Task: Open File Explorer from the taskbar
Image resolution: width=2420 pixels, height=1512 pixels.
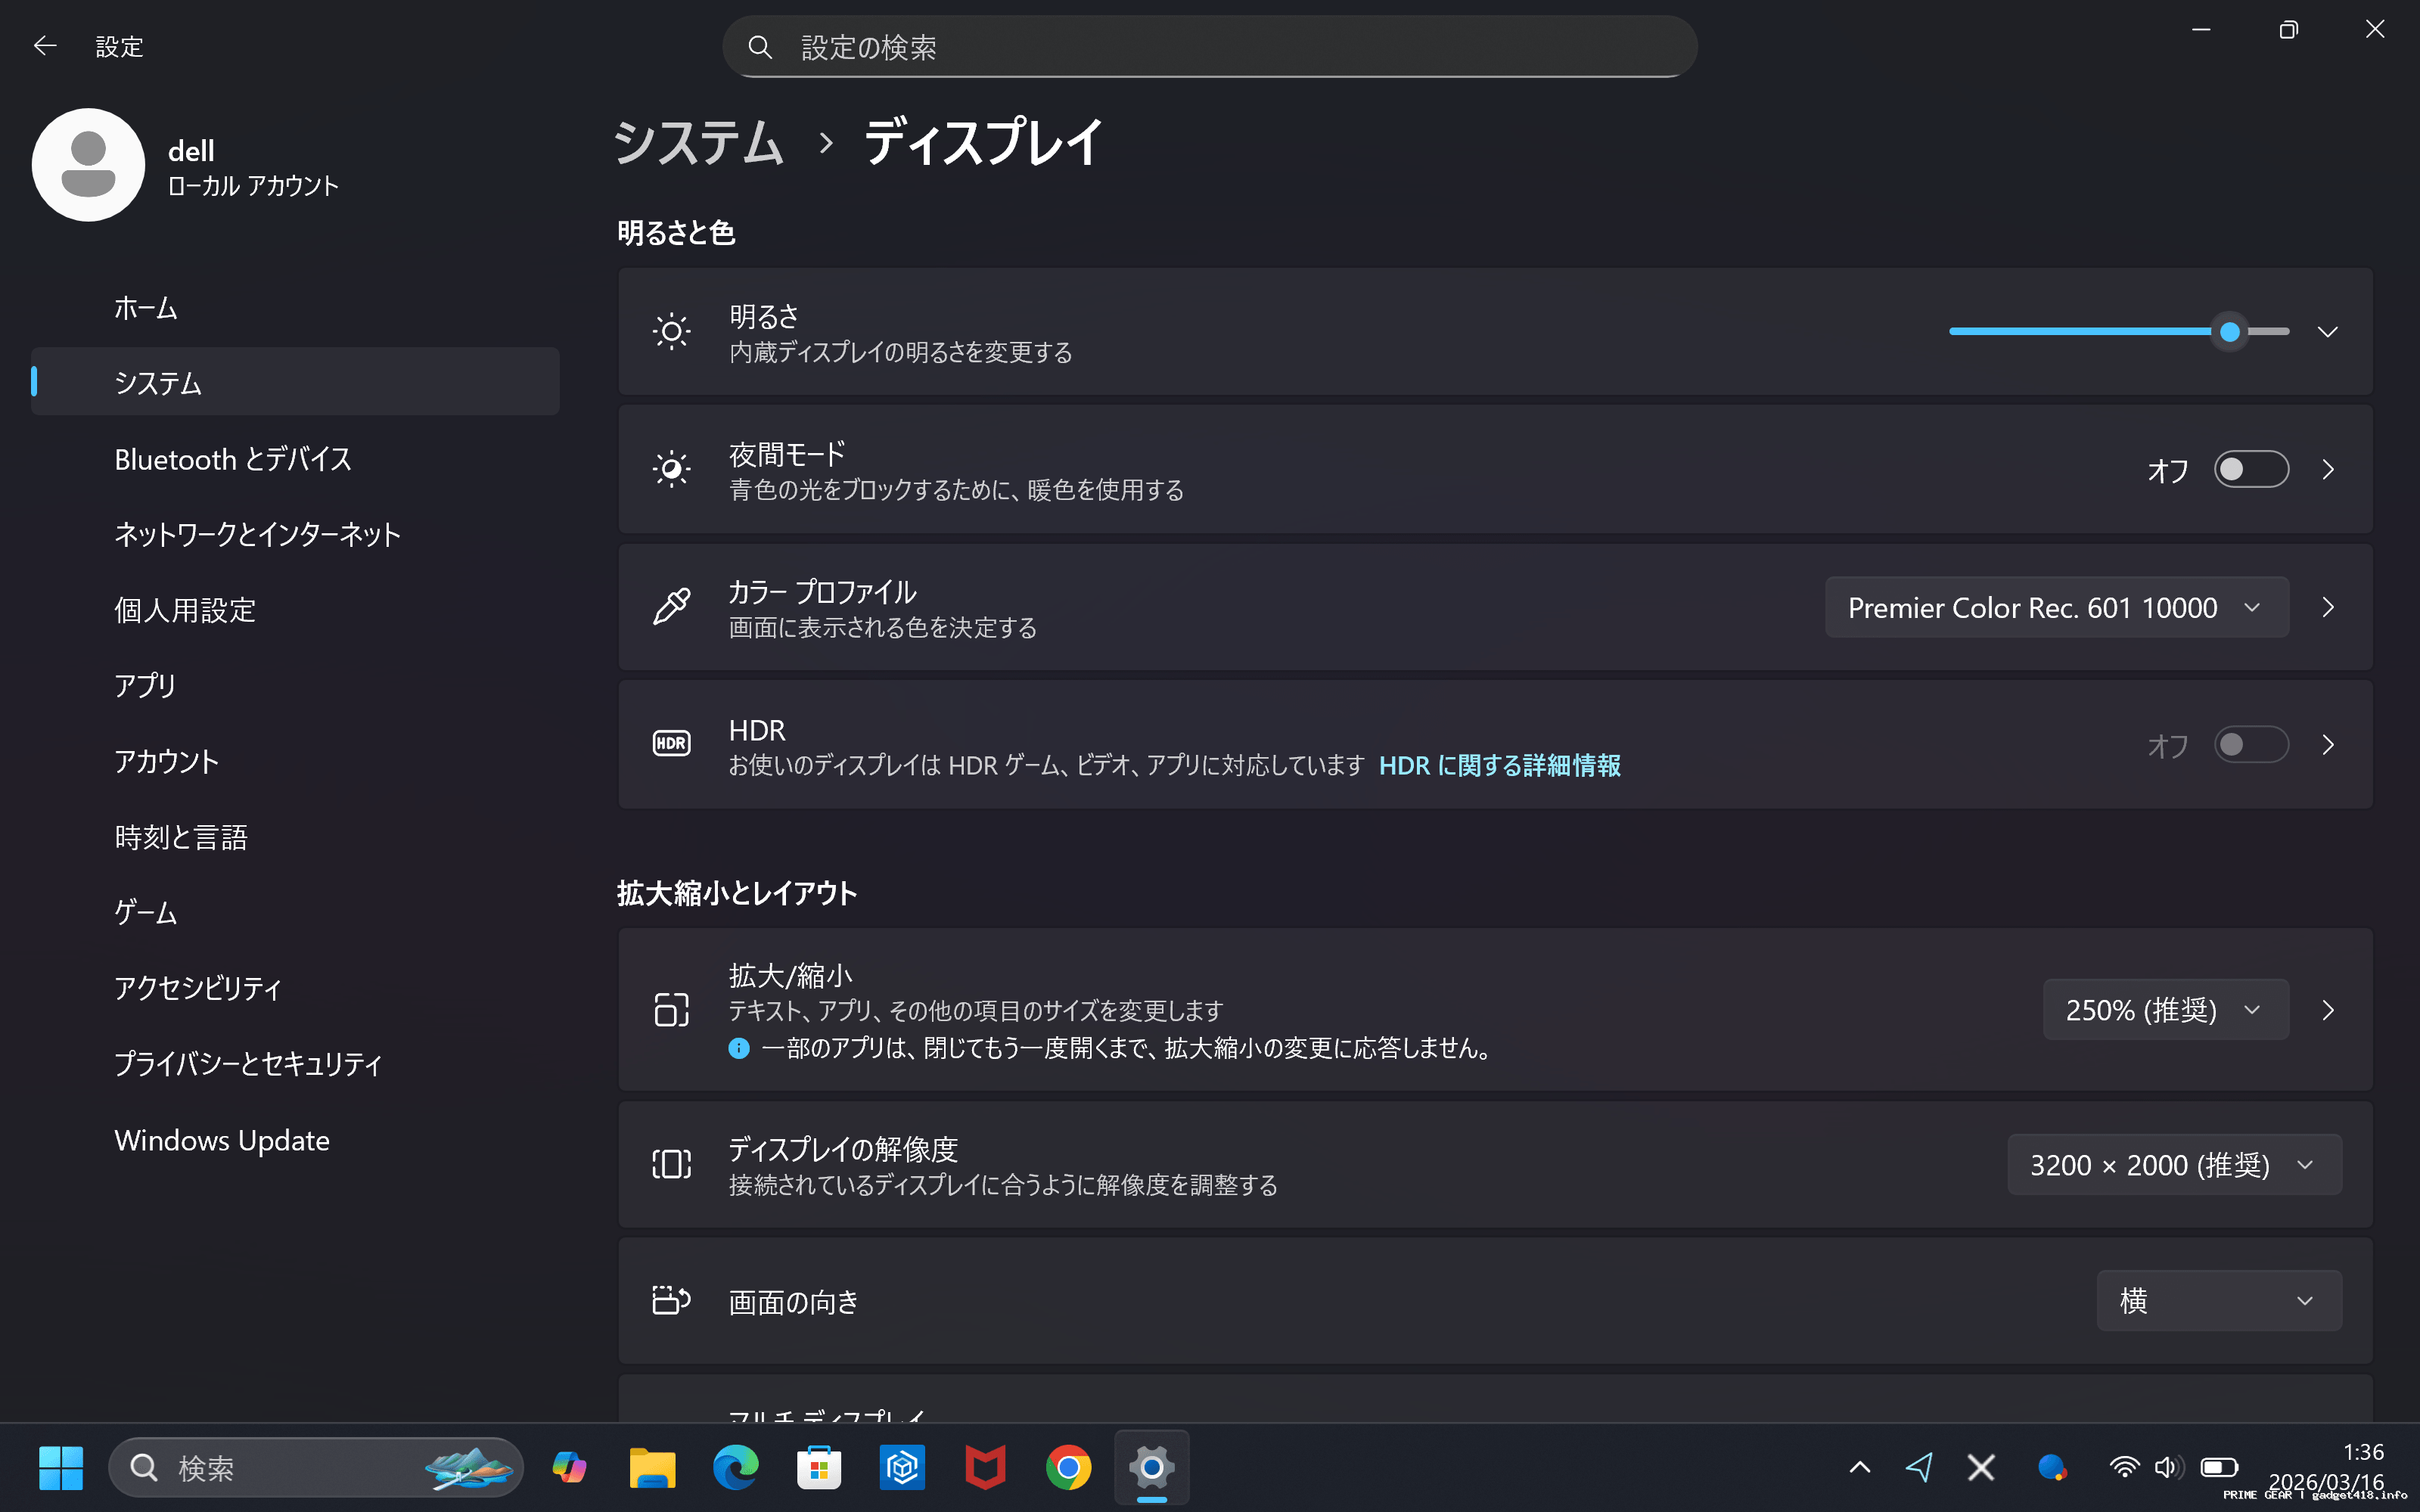Action: pos(652,1467)
